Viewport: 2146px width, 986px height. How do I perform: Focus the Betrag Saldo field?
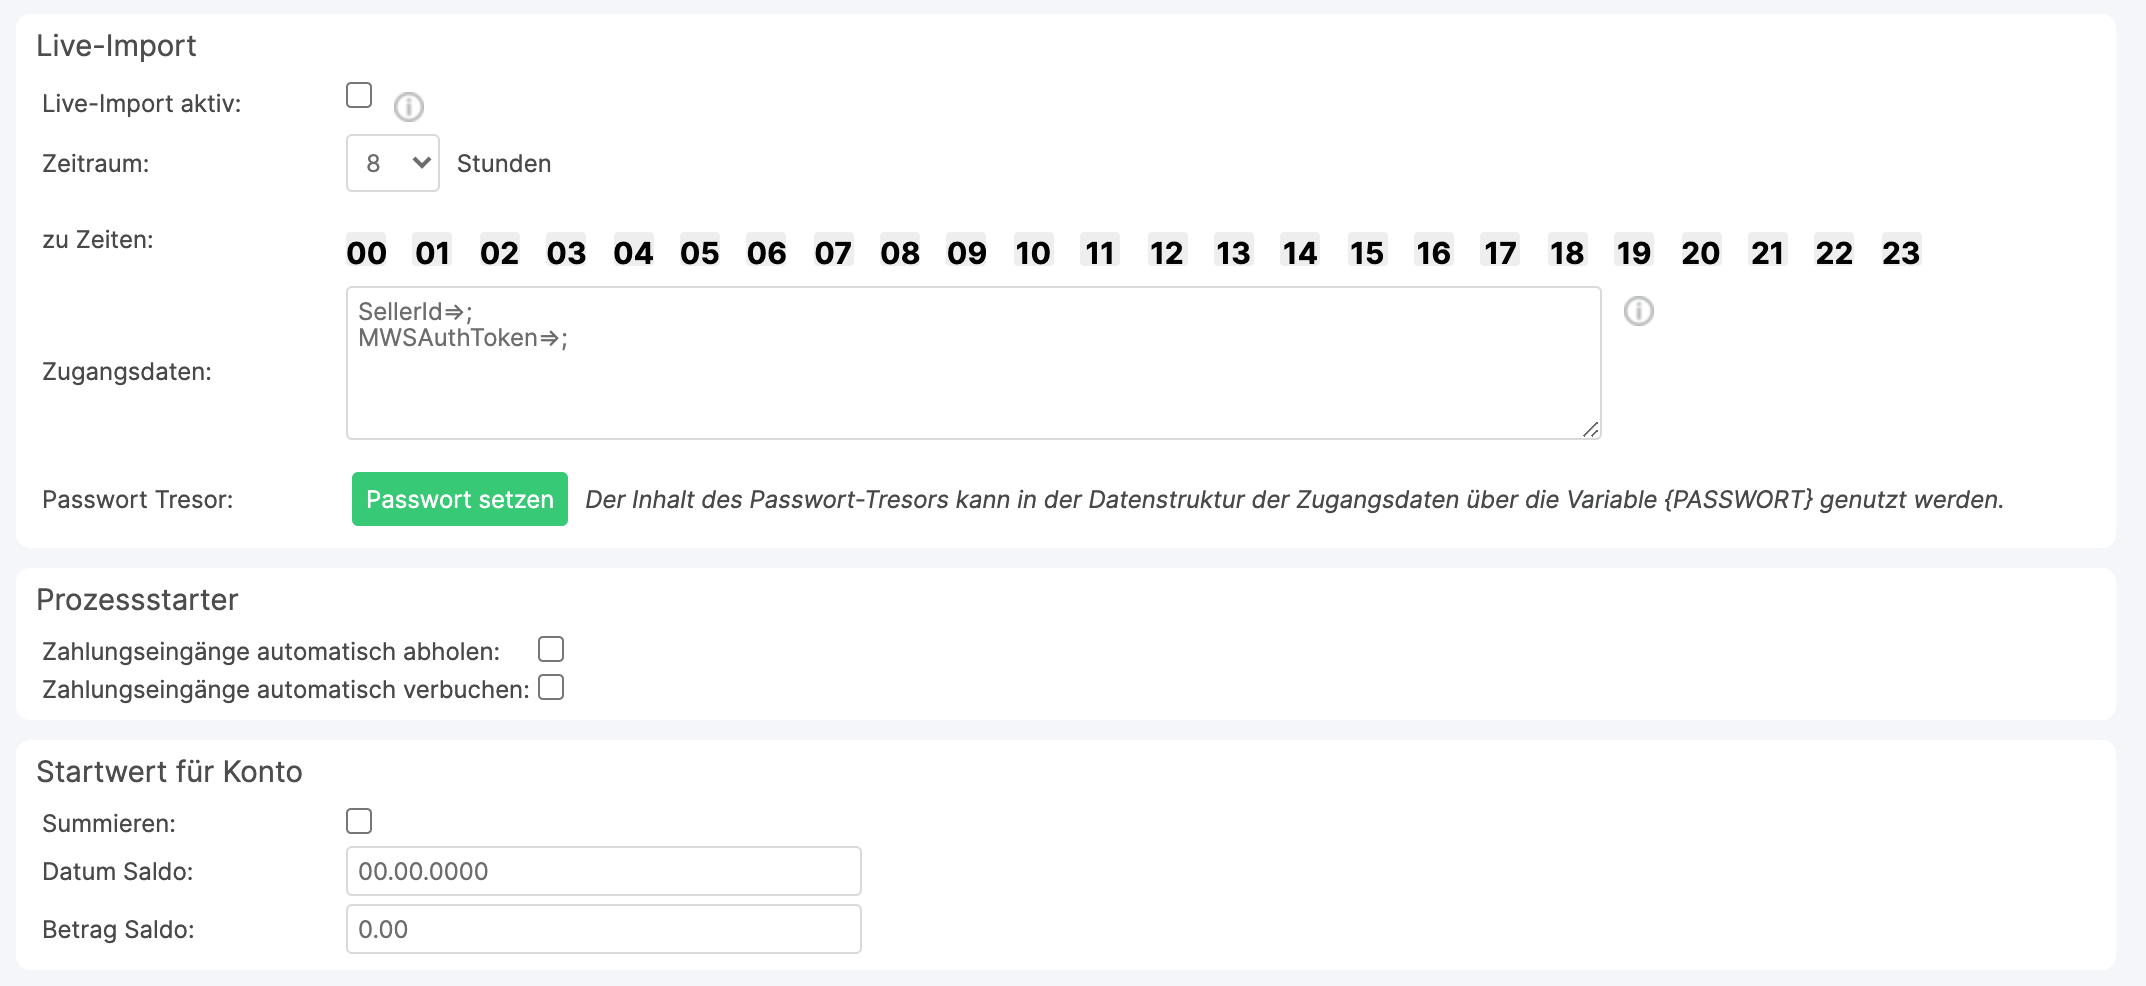click(604, 929)
